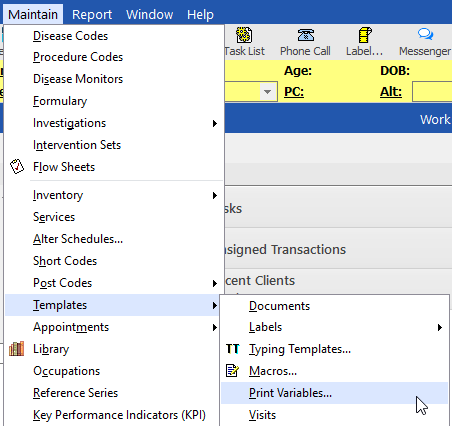Launch the Messenger chat icon
Screen dimensions: 452x426
pos(425,34)
